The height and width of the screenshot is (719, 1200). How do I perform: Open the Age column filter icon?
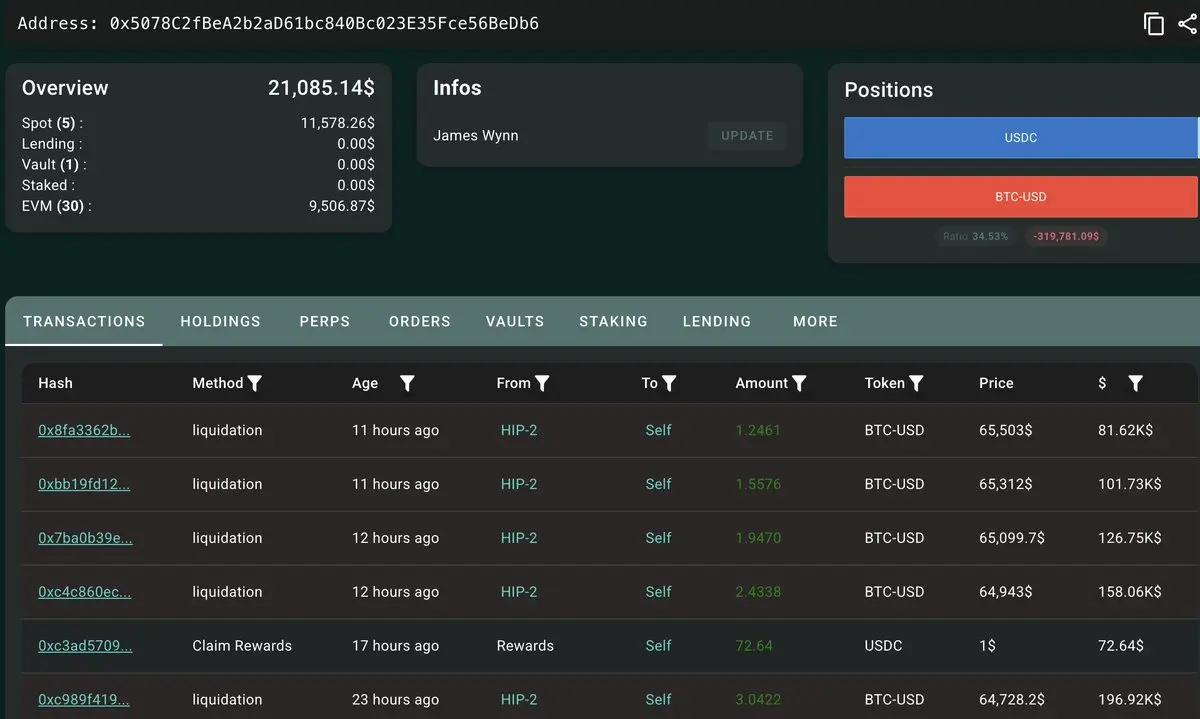407,383
